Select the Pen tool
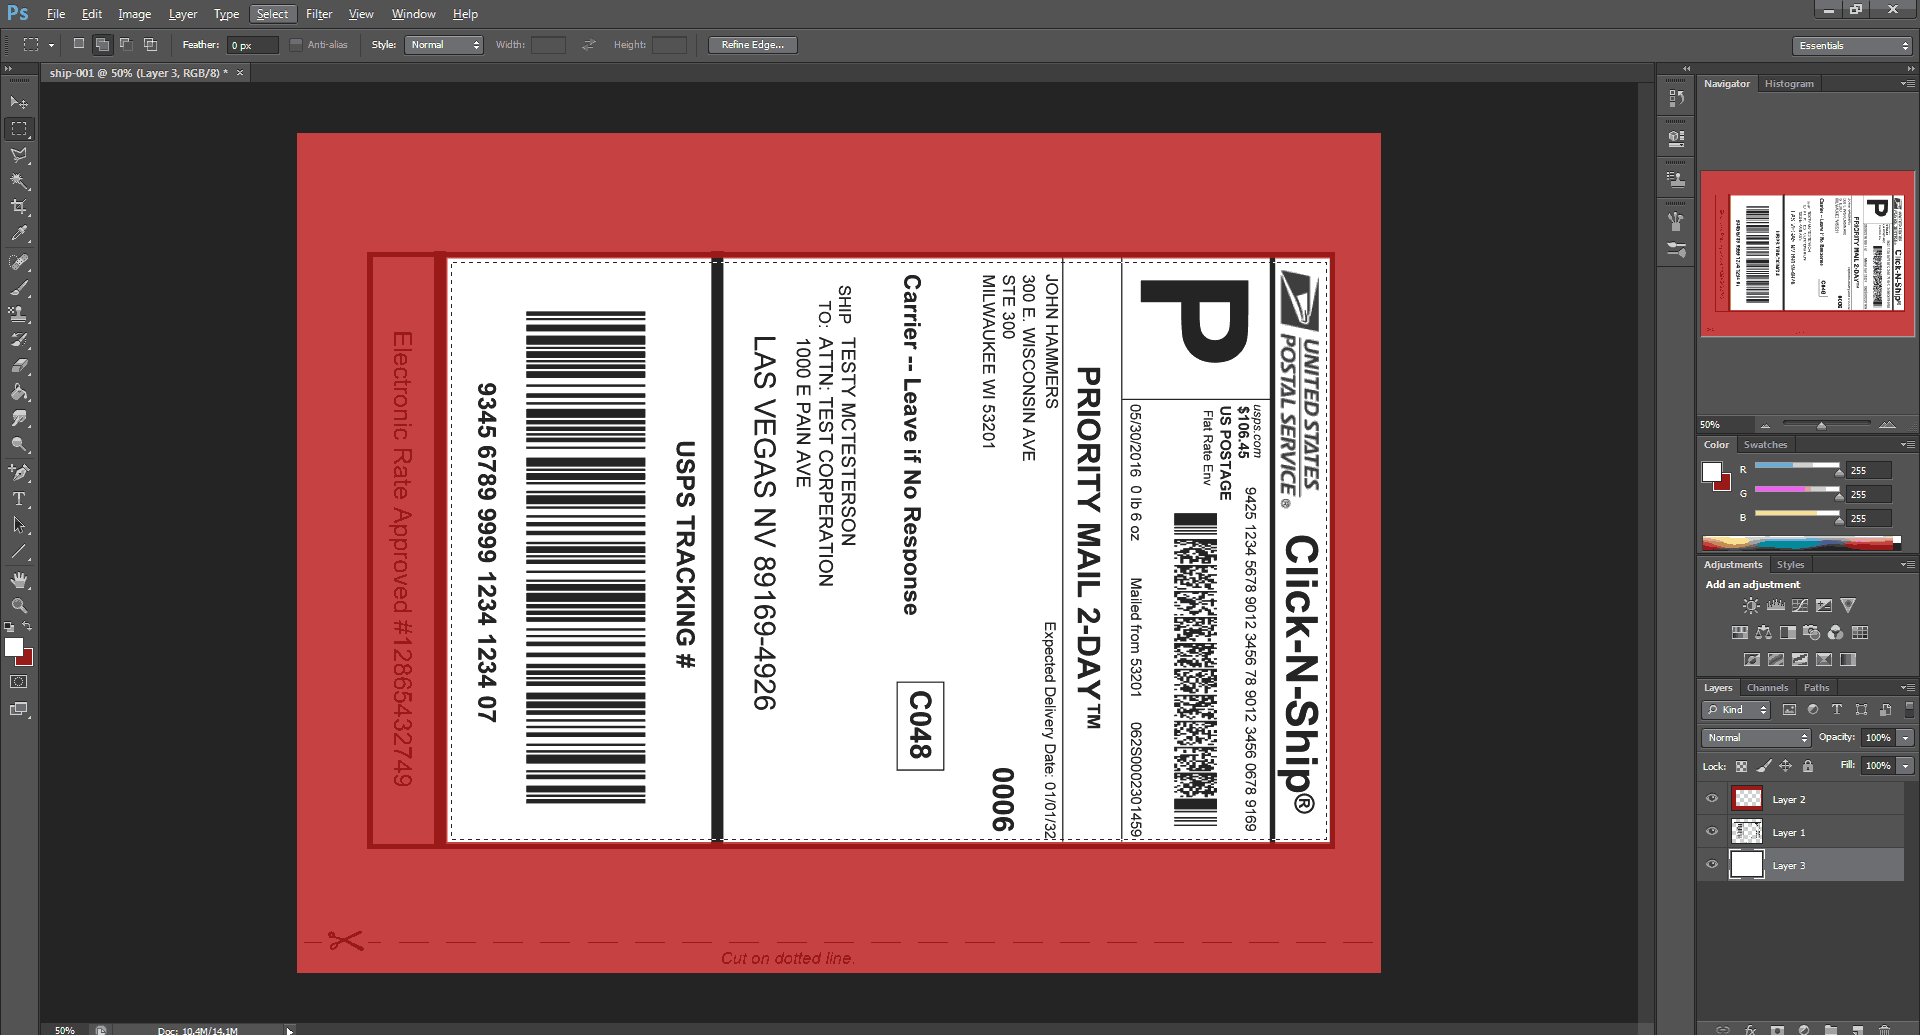The image size is (1920, 1035). pyautogui.click(x=19, y=472)
